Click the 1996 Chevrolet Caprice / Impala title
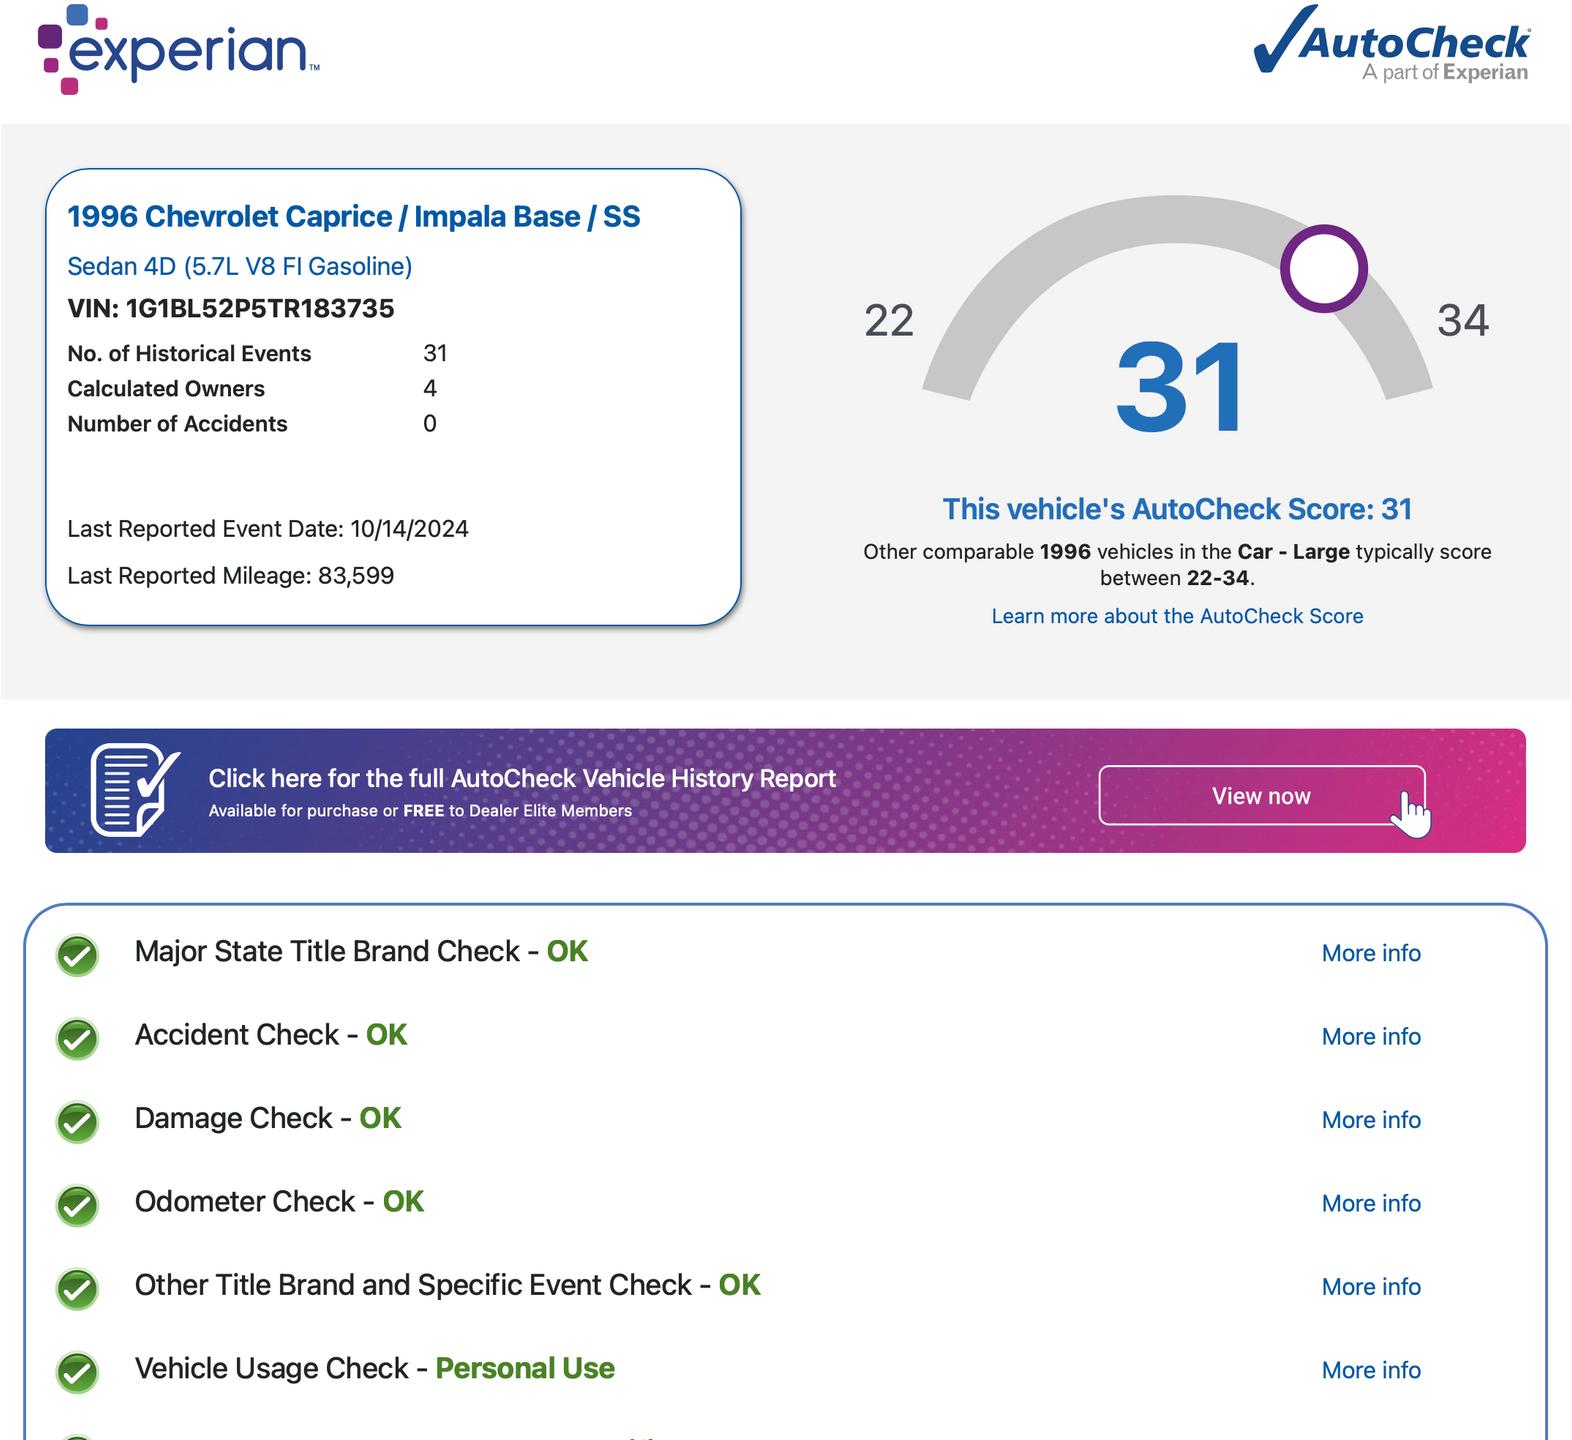Screen dimensions: 1572x1440 tap(353, 217)
